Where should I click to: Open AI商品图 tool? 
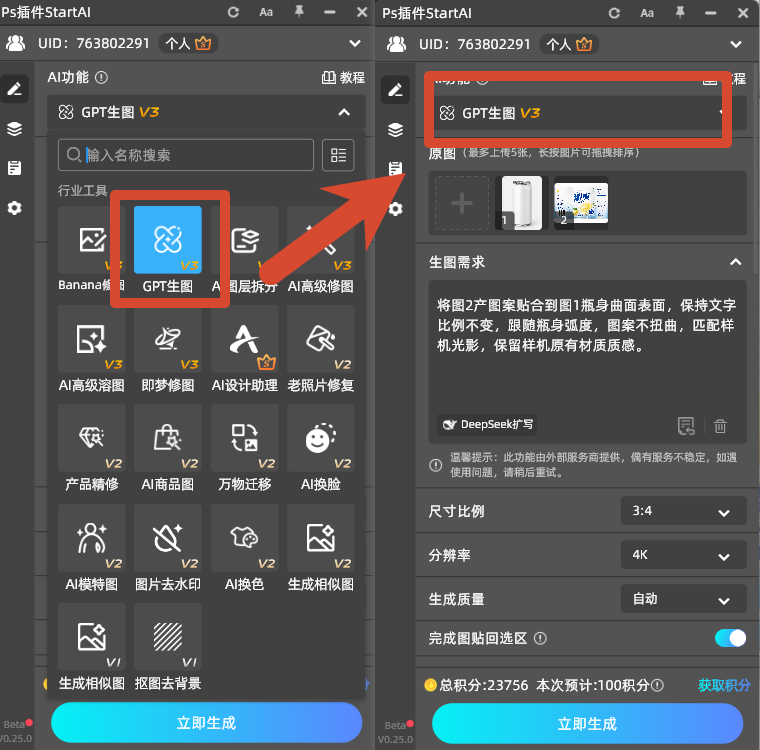click(168, 438)
